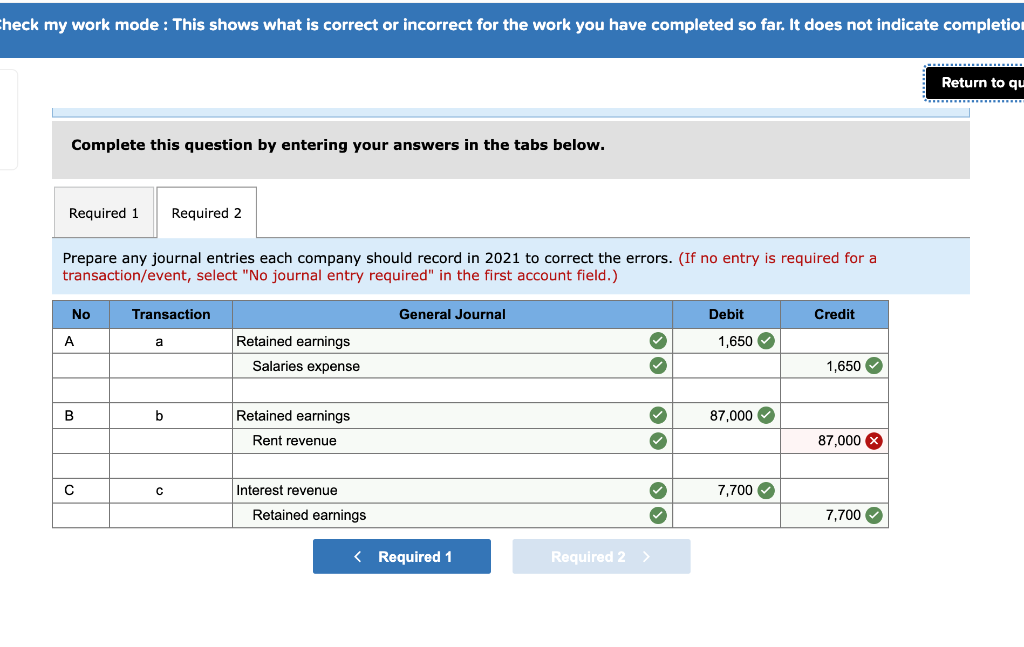The width and height of the screenshot is (1024, 647).
Task: Click the Required 1 navigation button
Action: [x=401, y=556]
